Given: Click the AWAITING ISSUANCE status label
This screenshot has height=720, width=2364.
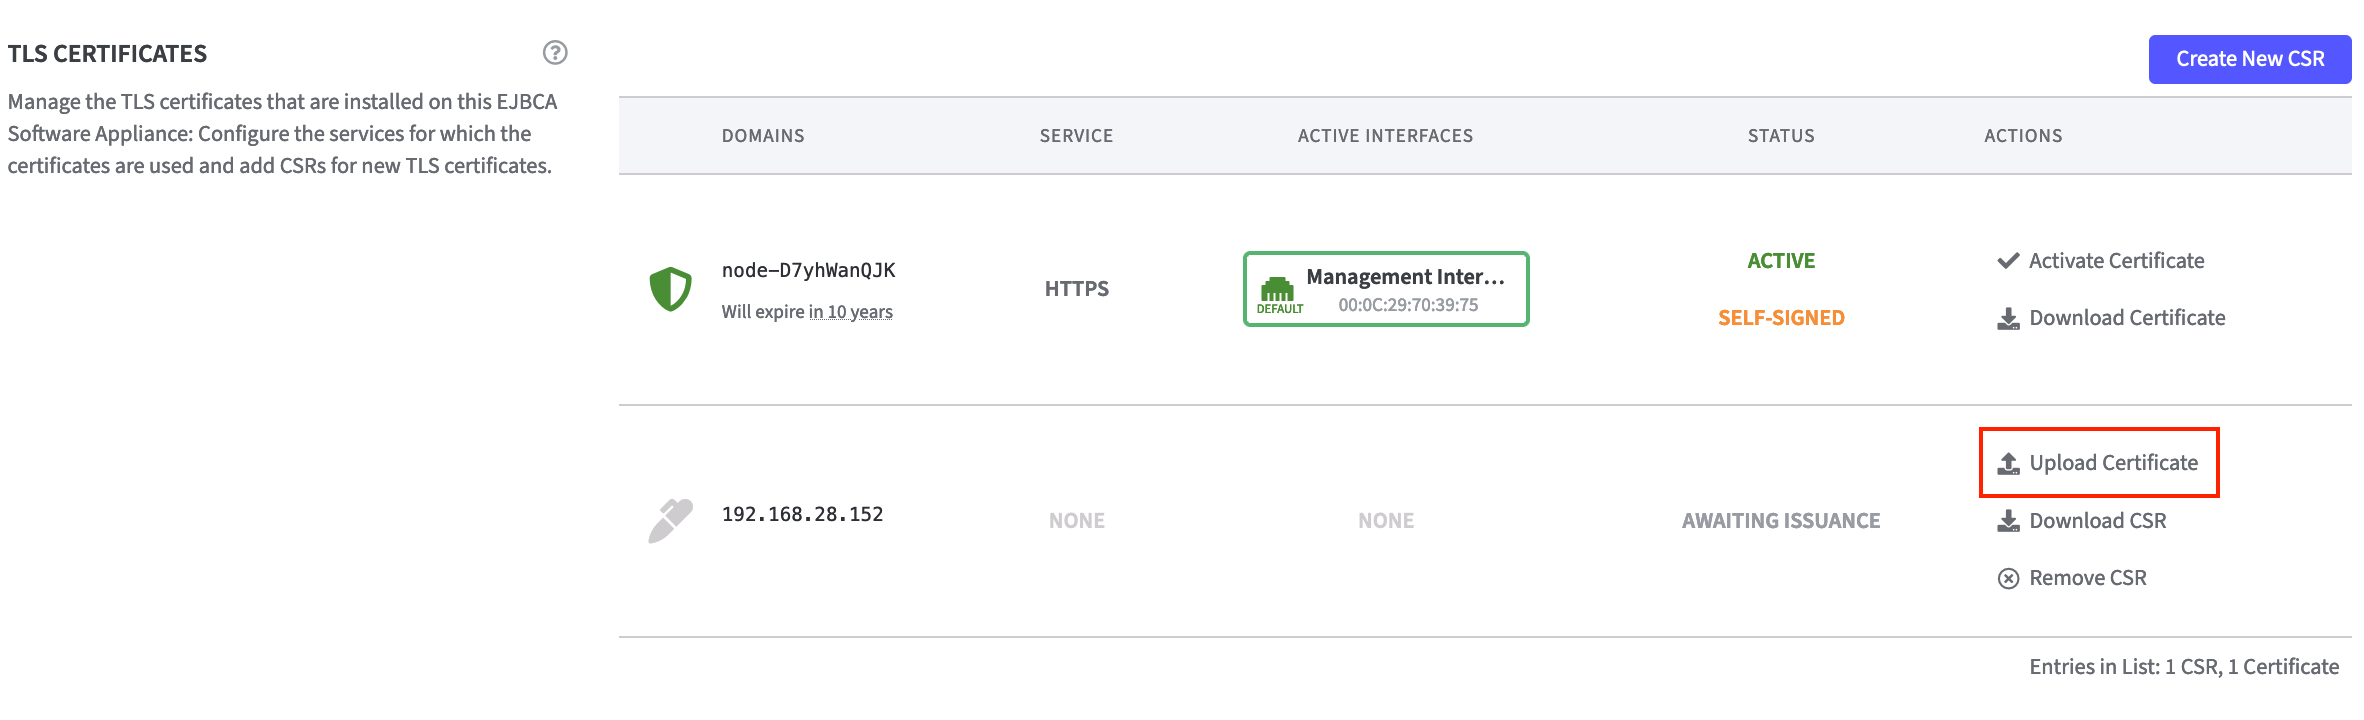Looking at the screenshot, I should [x=1780, y=521].
